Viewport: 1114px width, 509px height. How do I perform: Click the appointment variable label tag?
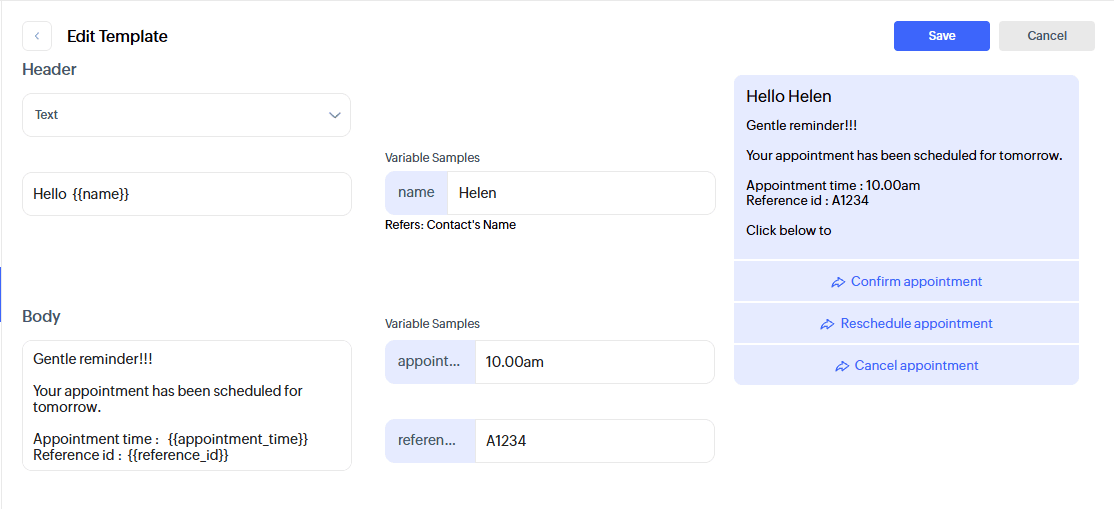(x=430, y=362)
